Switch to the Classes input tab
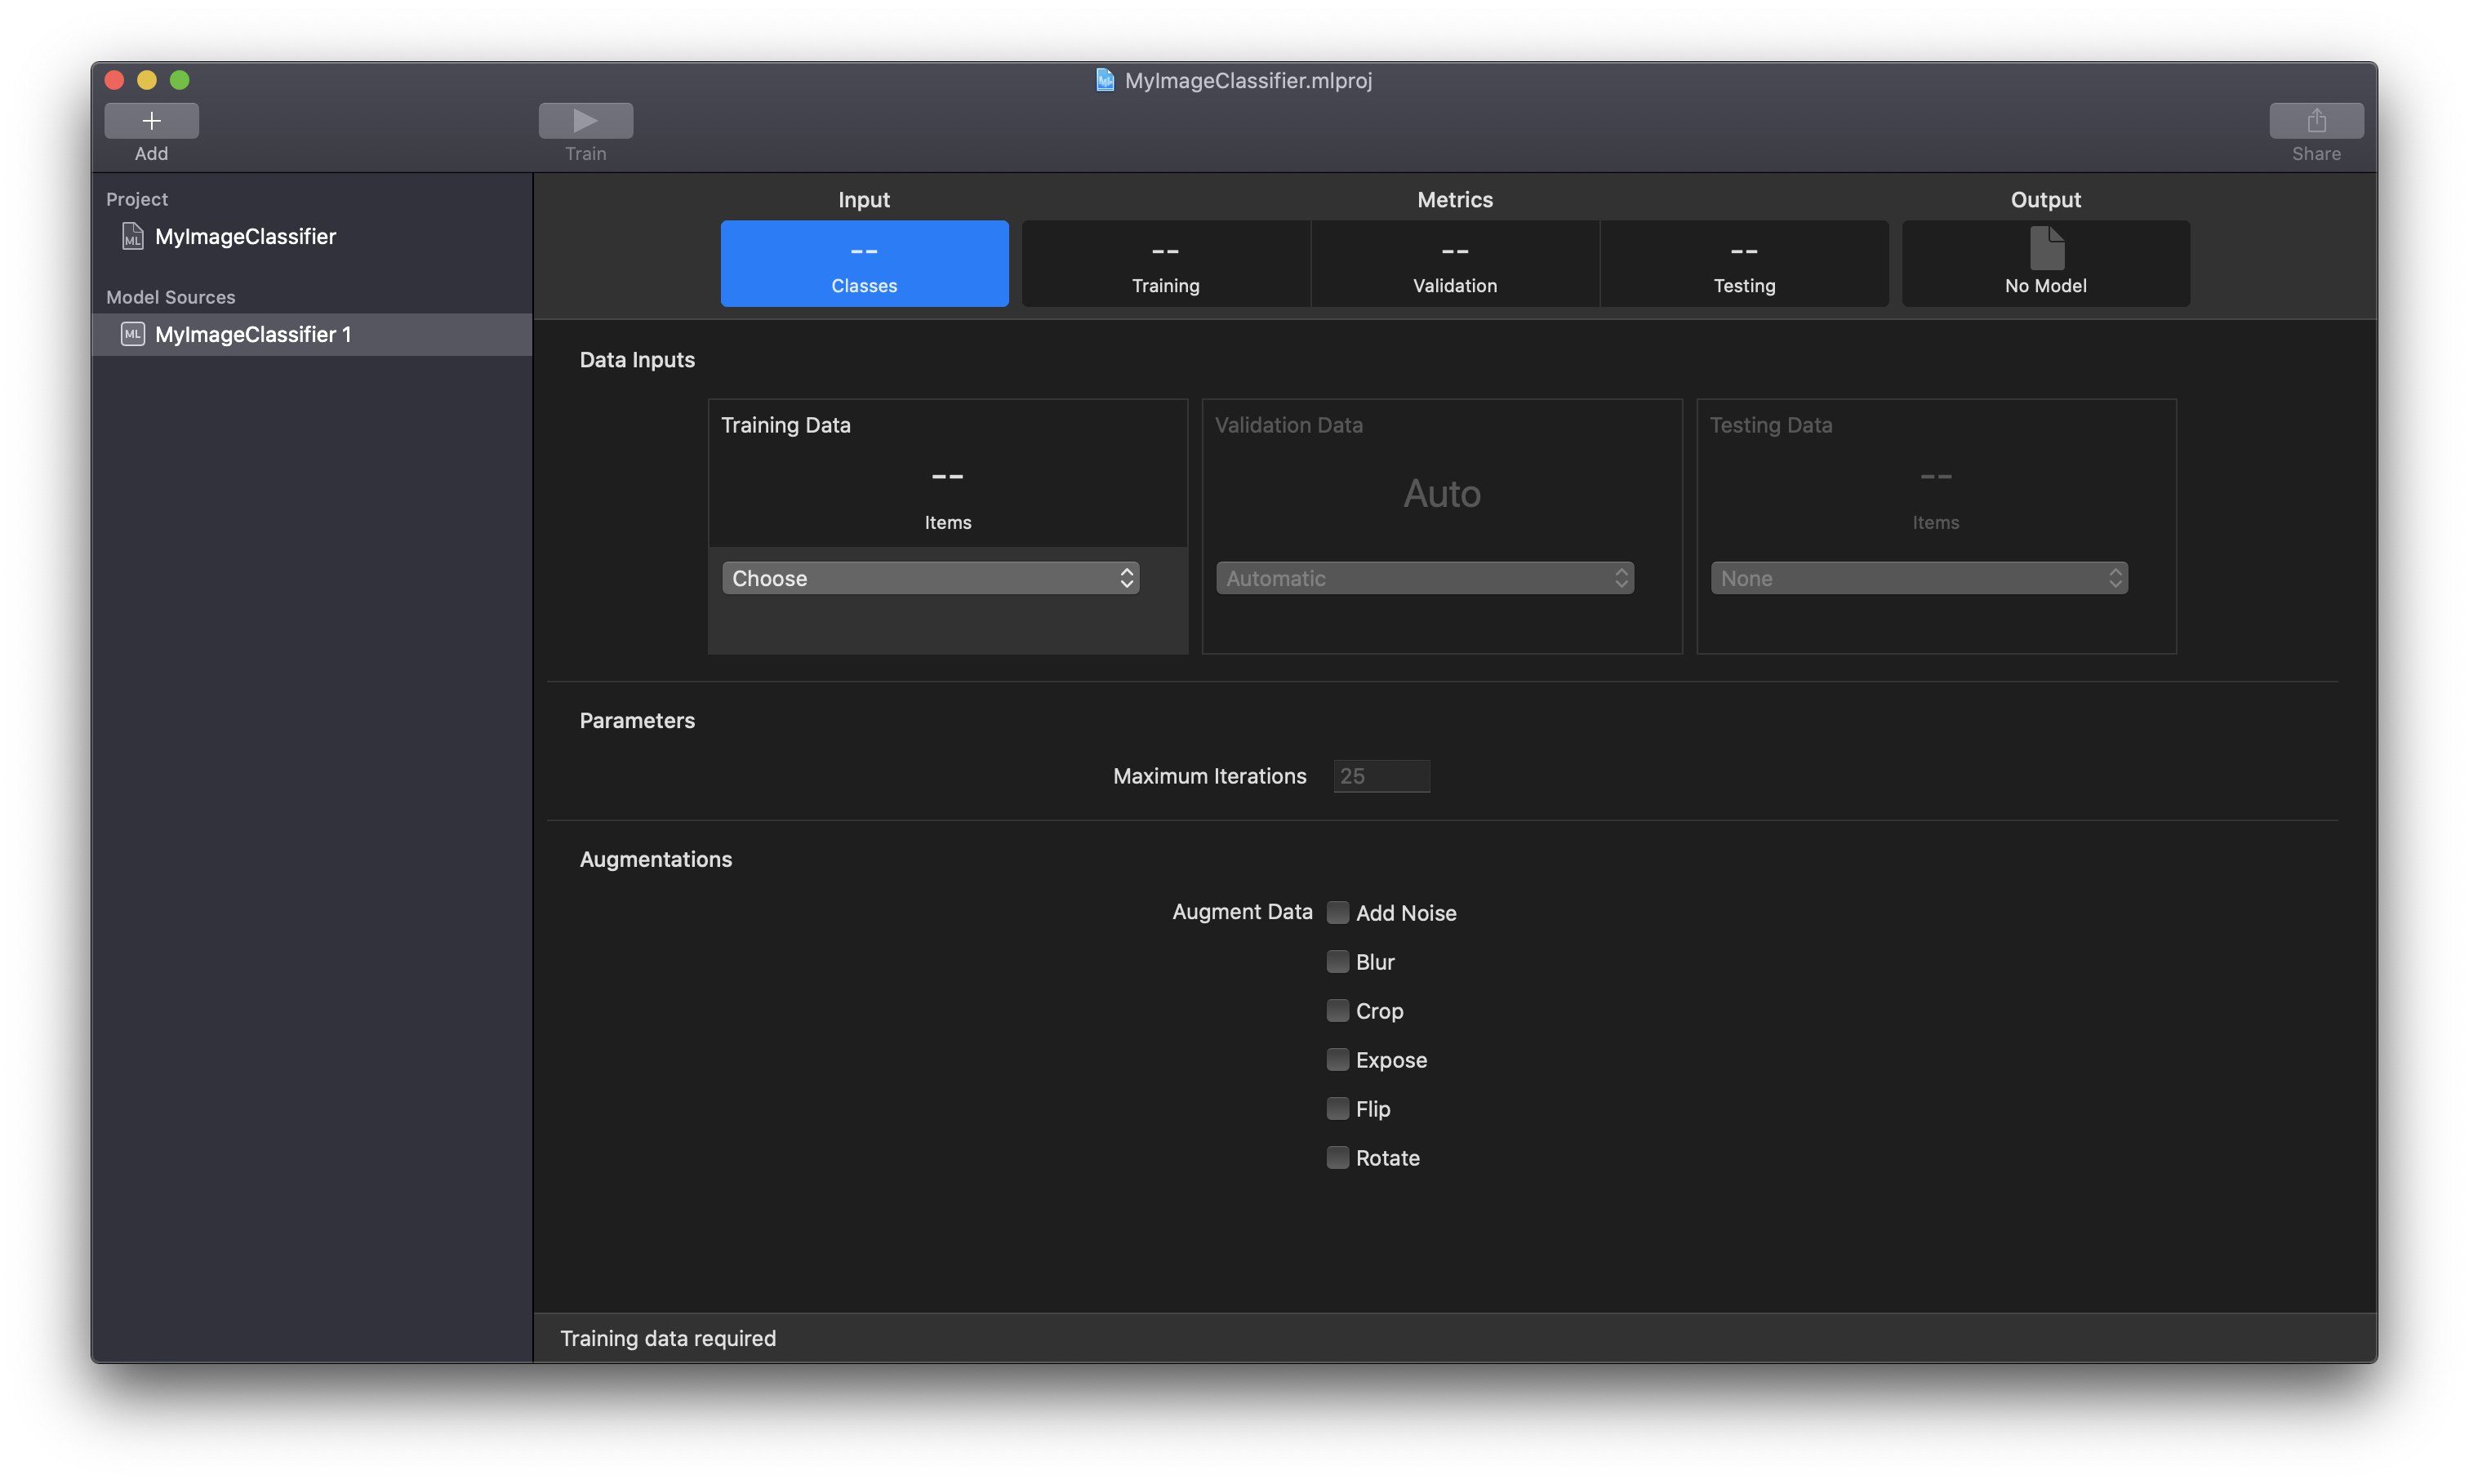The width and height of the screenshot is (2469, 1484). [x=864, y=263]
